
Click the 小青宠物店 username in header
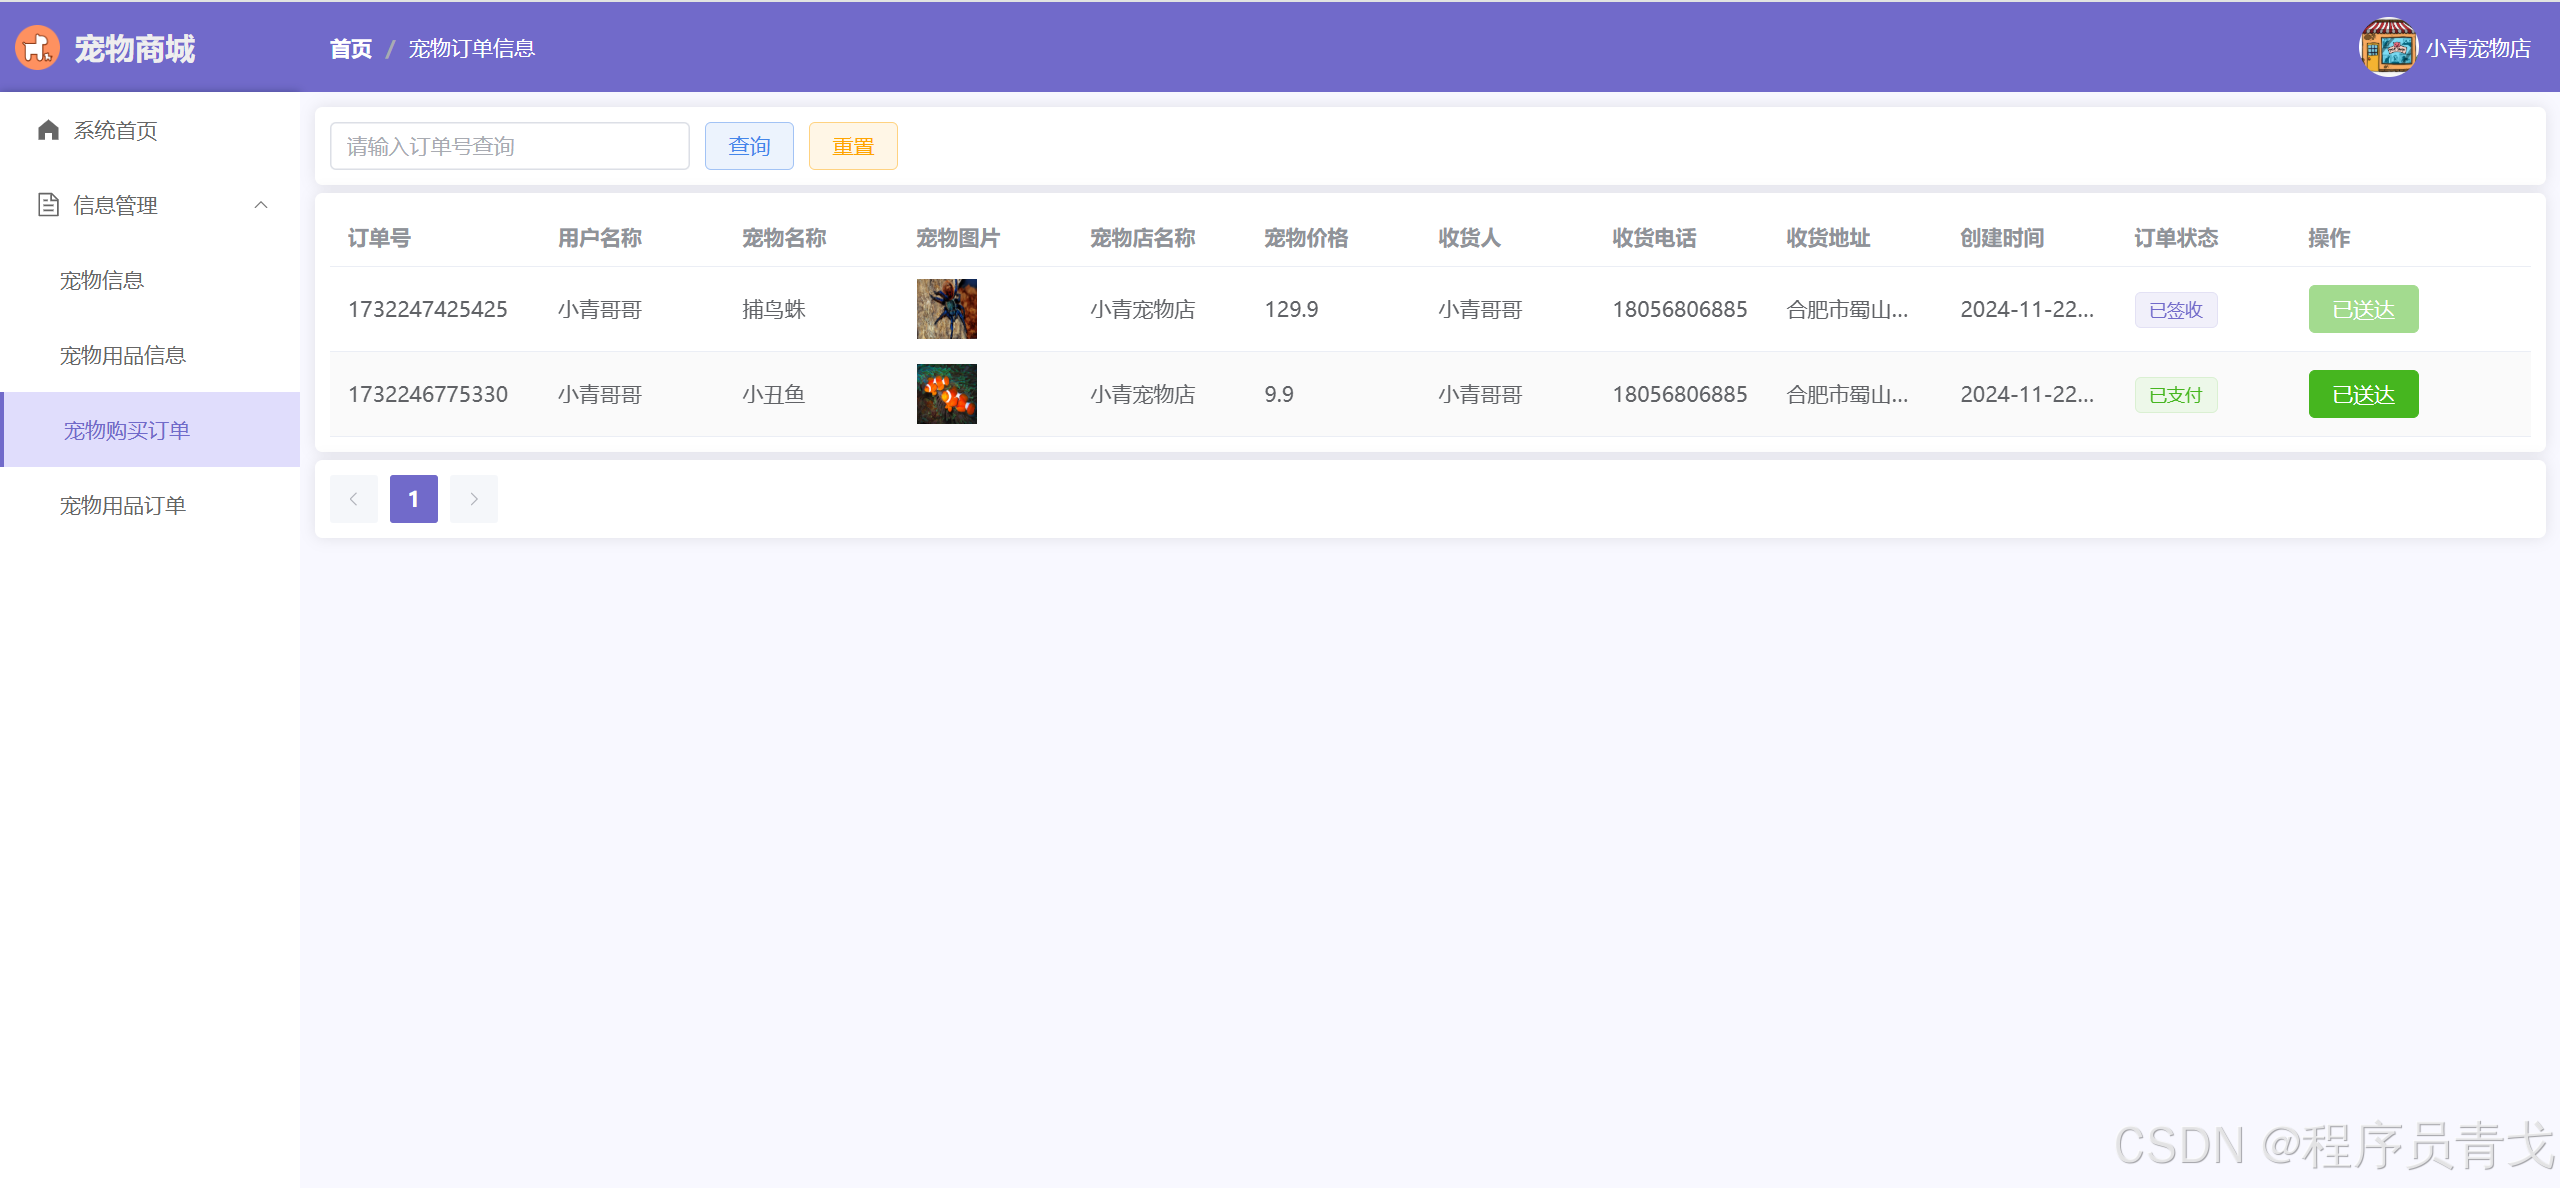(2477, 48)
